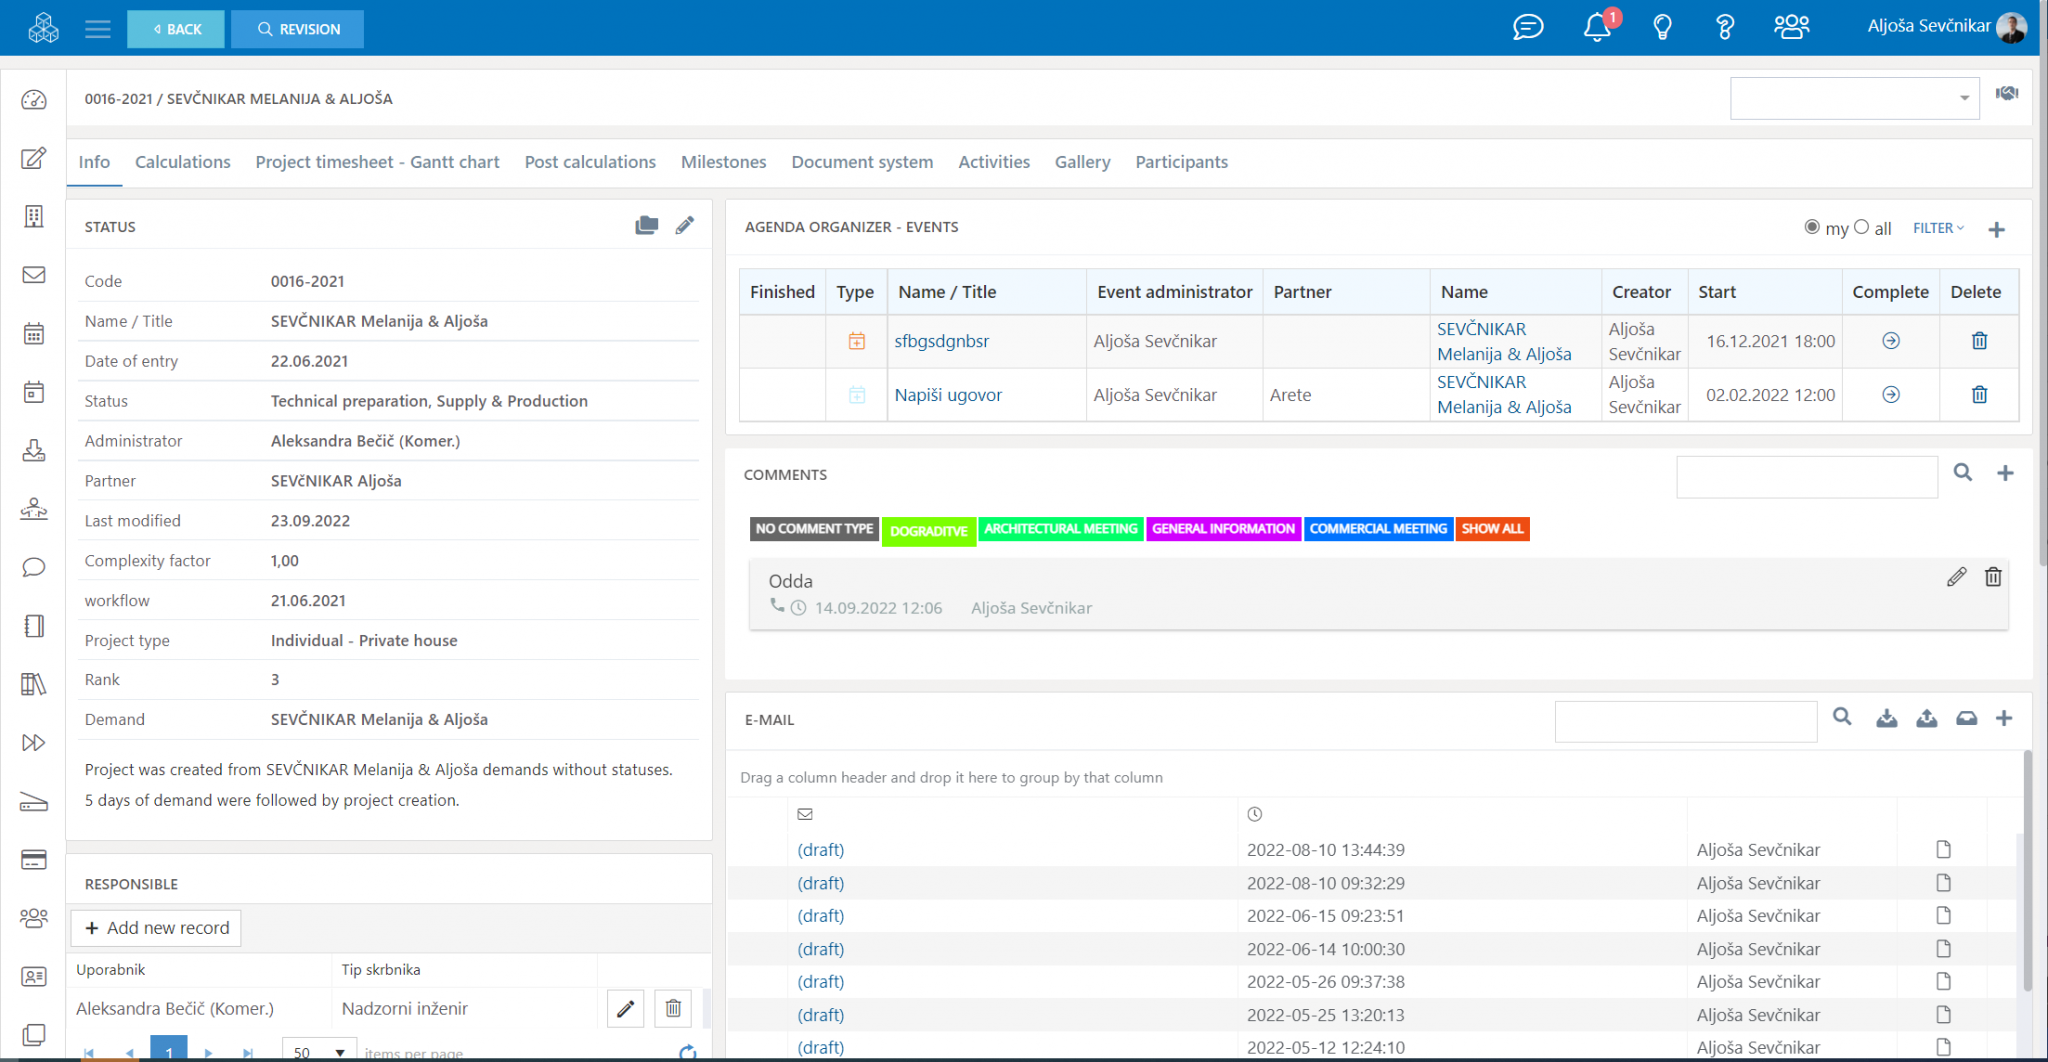Open the empty dropdown at top right

click(x=1854, y=98)
